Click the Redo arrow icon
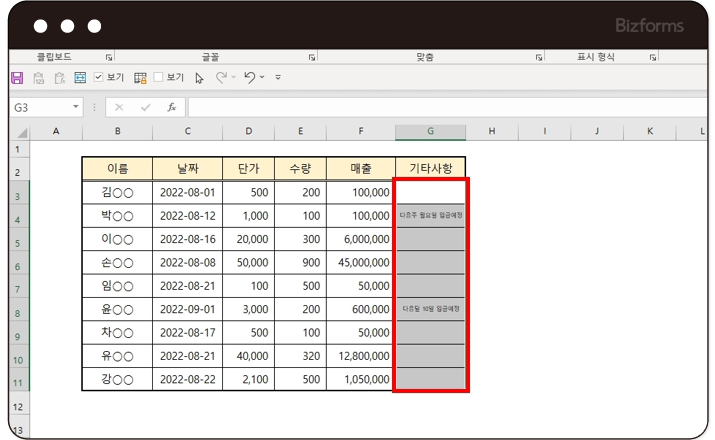This screenshot has width=715, height=440. coord(222,77)
